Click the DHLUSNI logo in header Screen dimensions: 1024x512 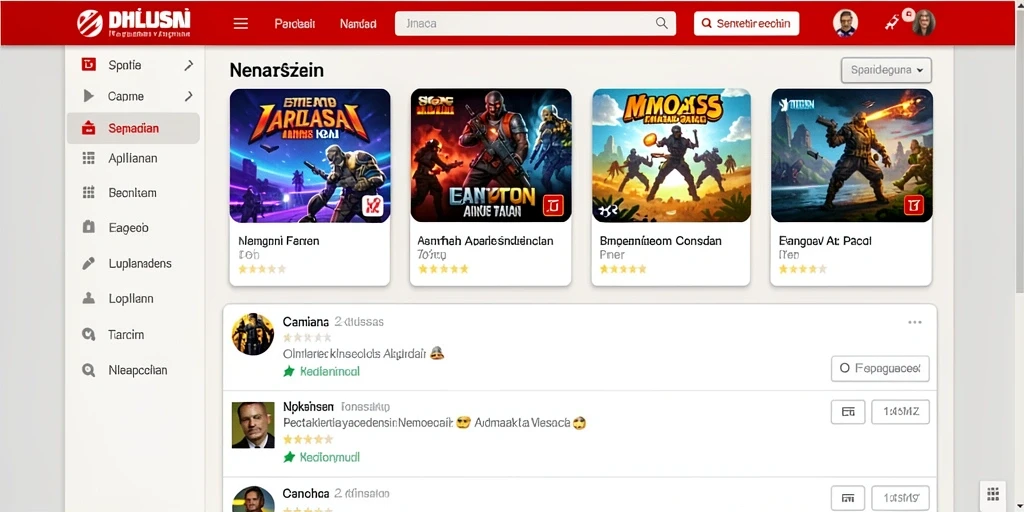pos(134,23)
